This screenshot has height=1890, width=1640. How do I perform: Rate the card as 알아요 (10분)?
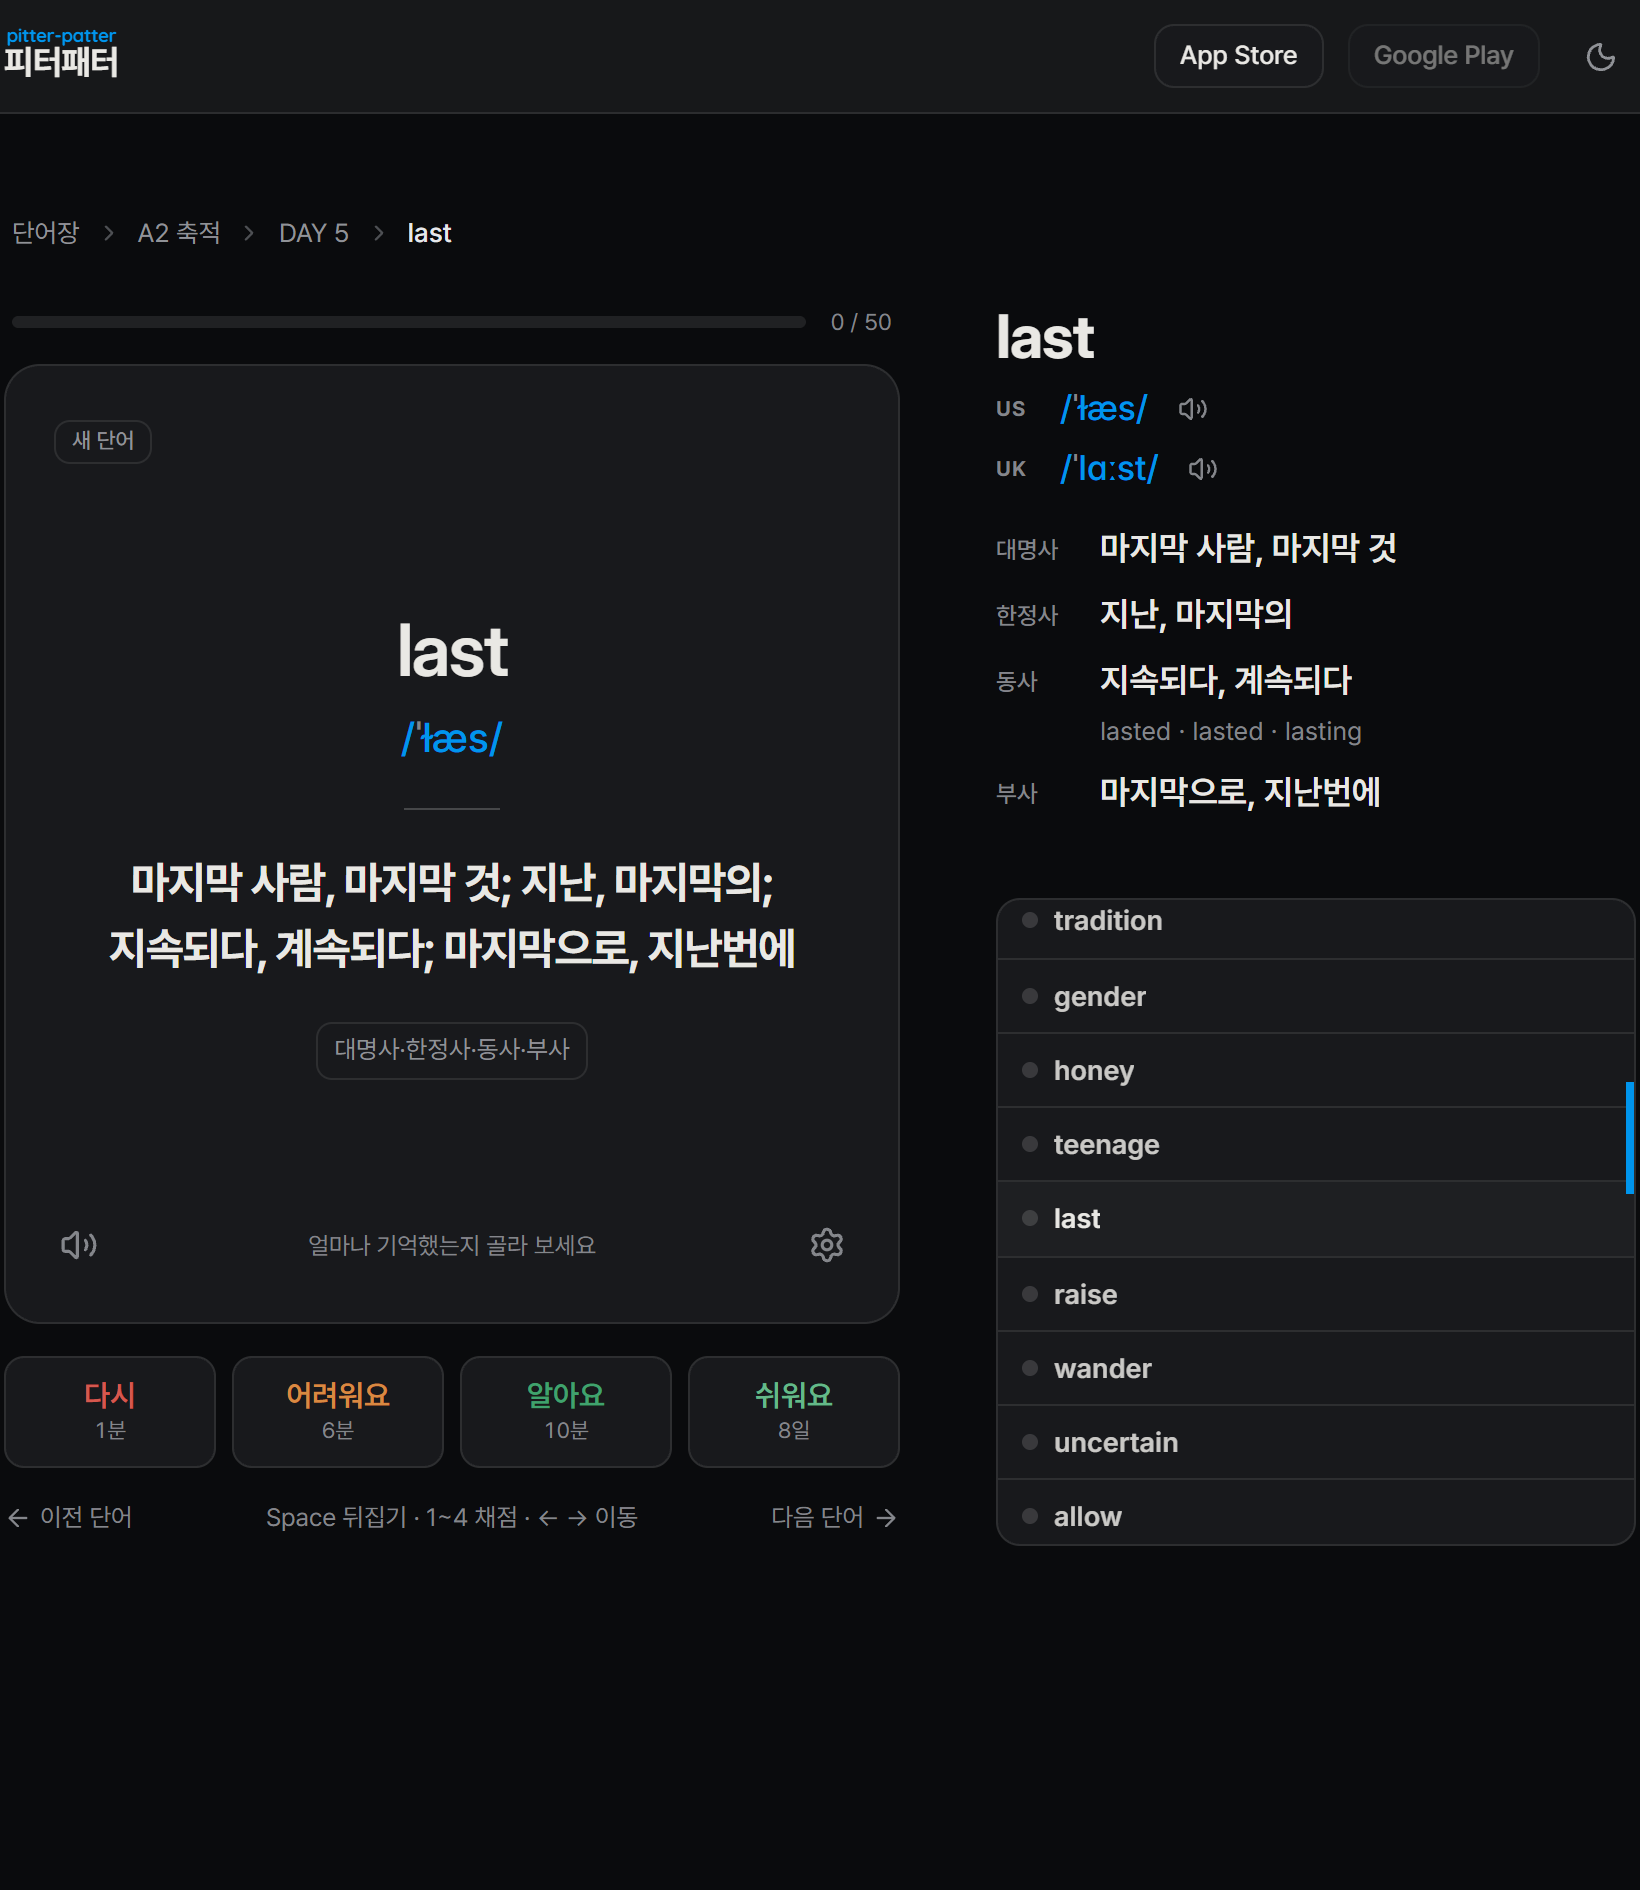(566, 1412)
